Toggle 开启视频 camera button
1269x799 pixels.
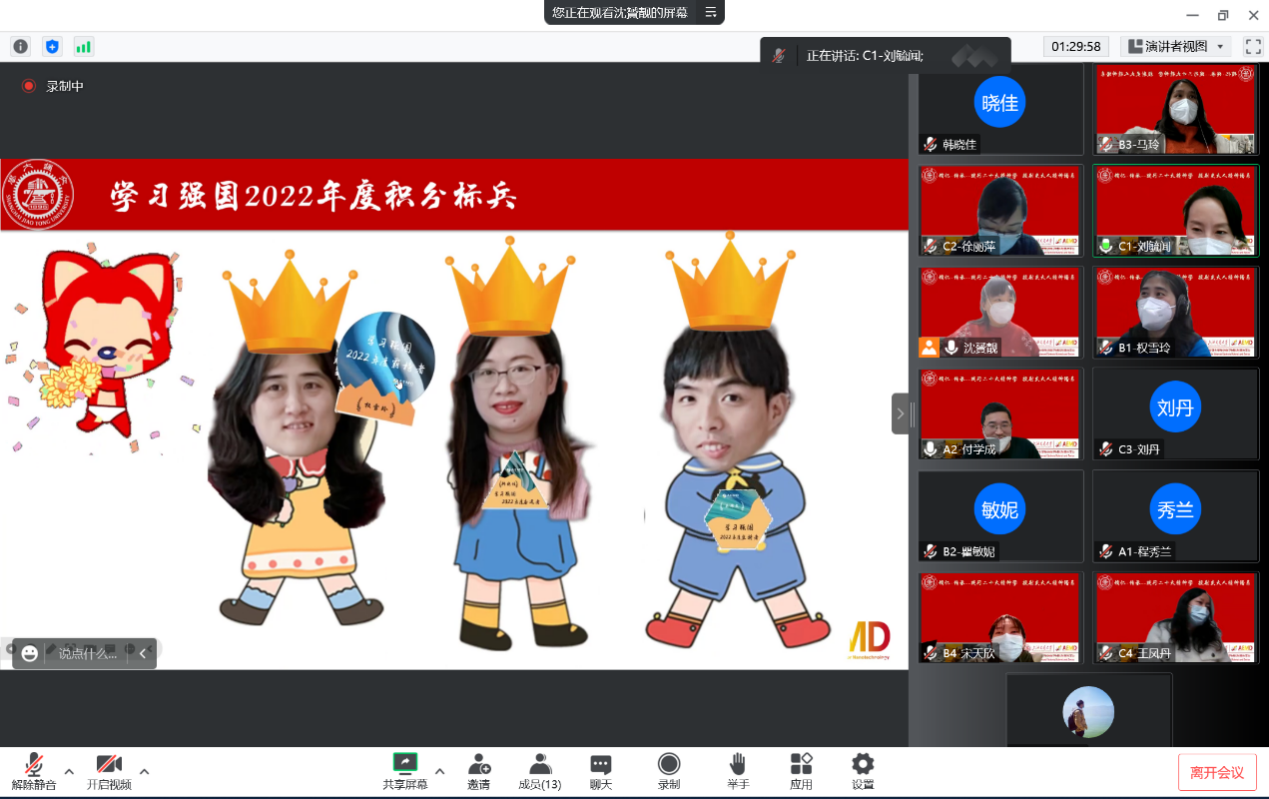(x=109, y=771)
